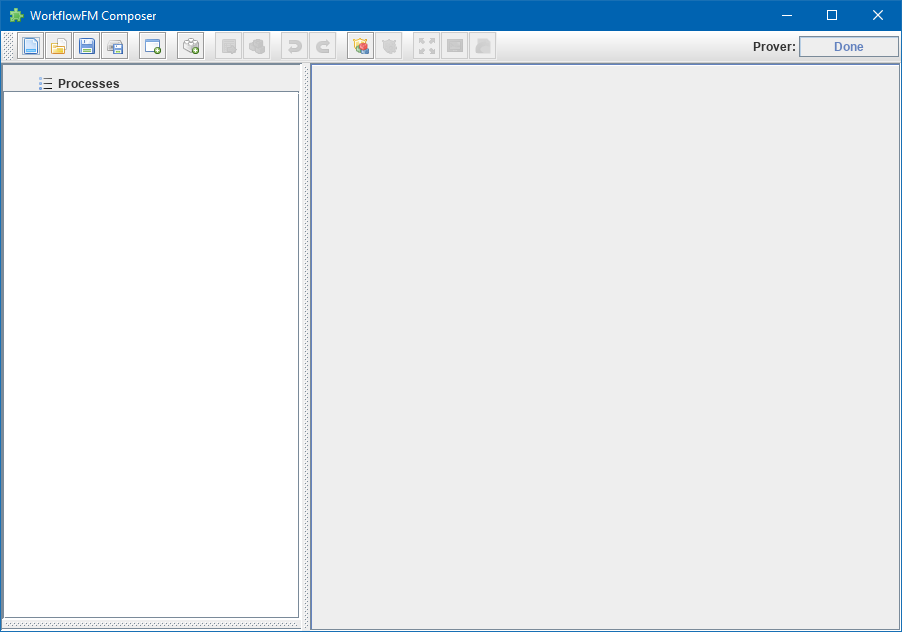Undo the last action
The width and height of the screenshot is (903, 633).
point(292,45)
